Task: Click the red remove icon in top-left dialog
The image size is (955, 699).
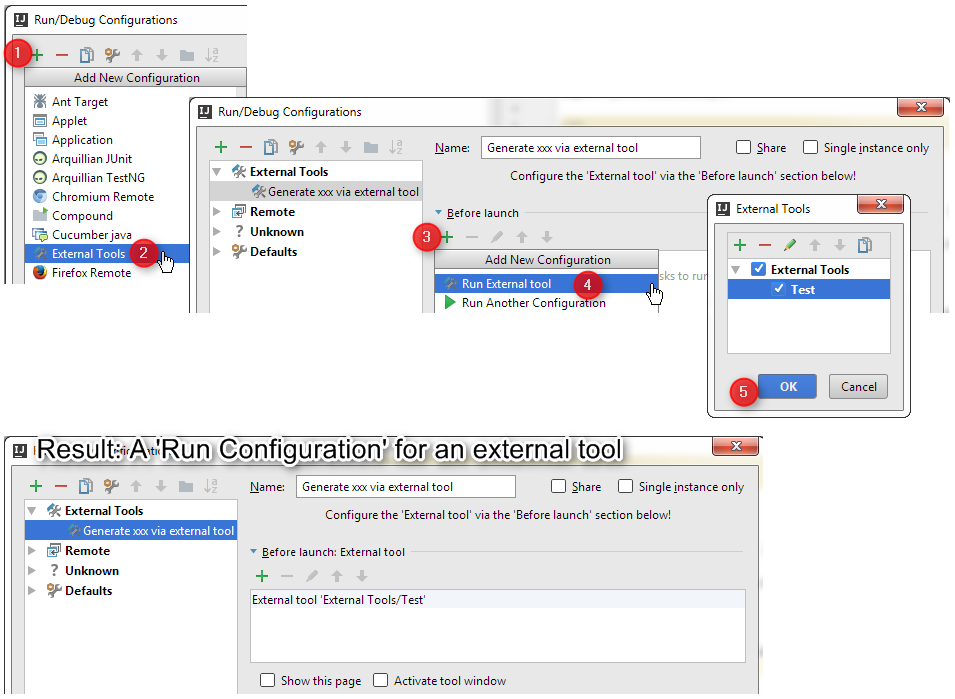Action: (x=62, y=55)
